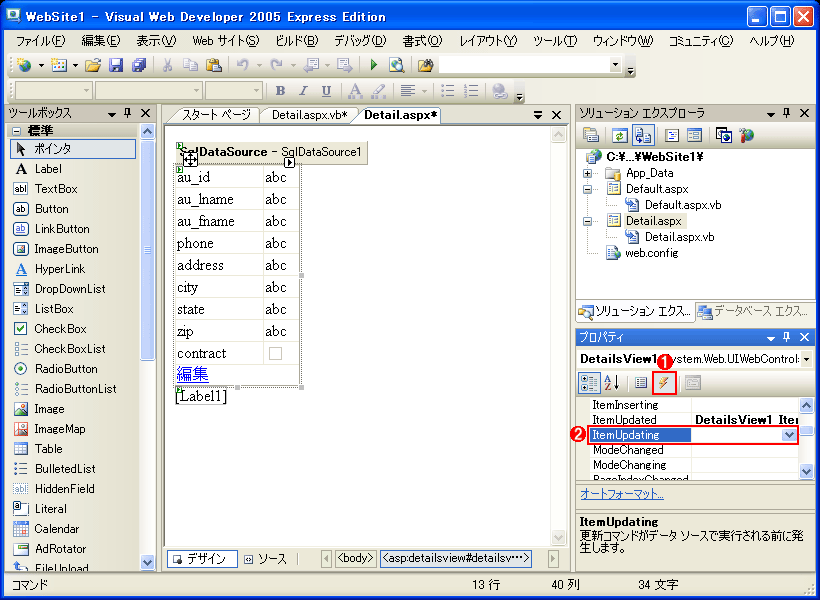Click the オートフォーマット link
This screenshot has width=820, height=600.
[622, 494]
